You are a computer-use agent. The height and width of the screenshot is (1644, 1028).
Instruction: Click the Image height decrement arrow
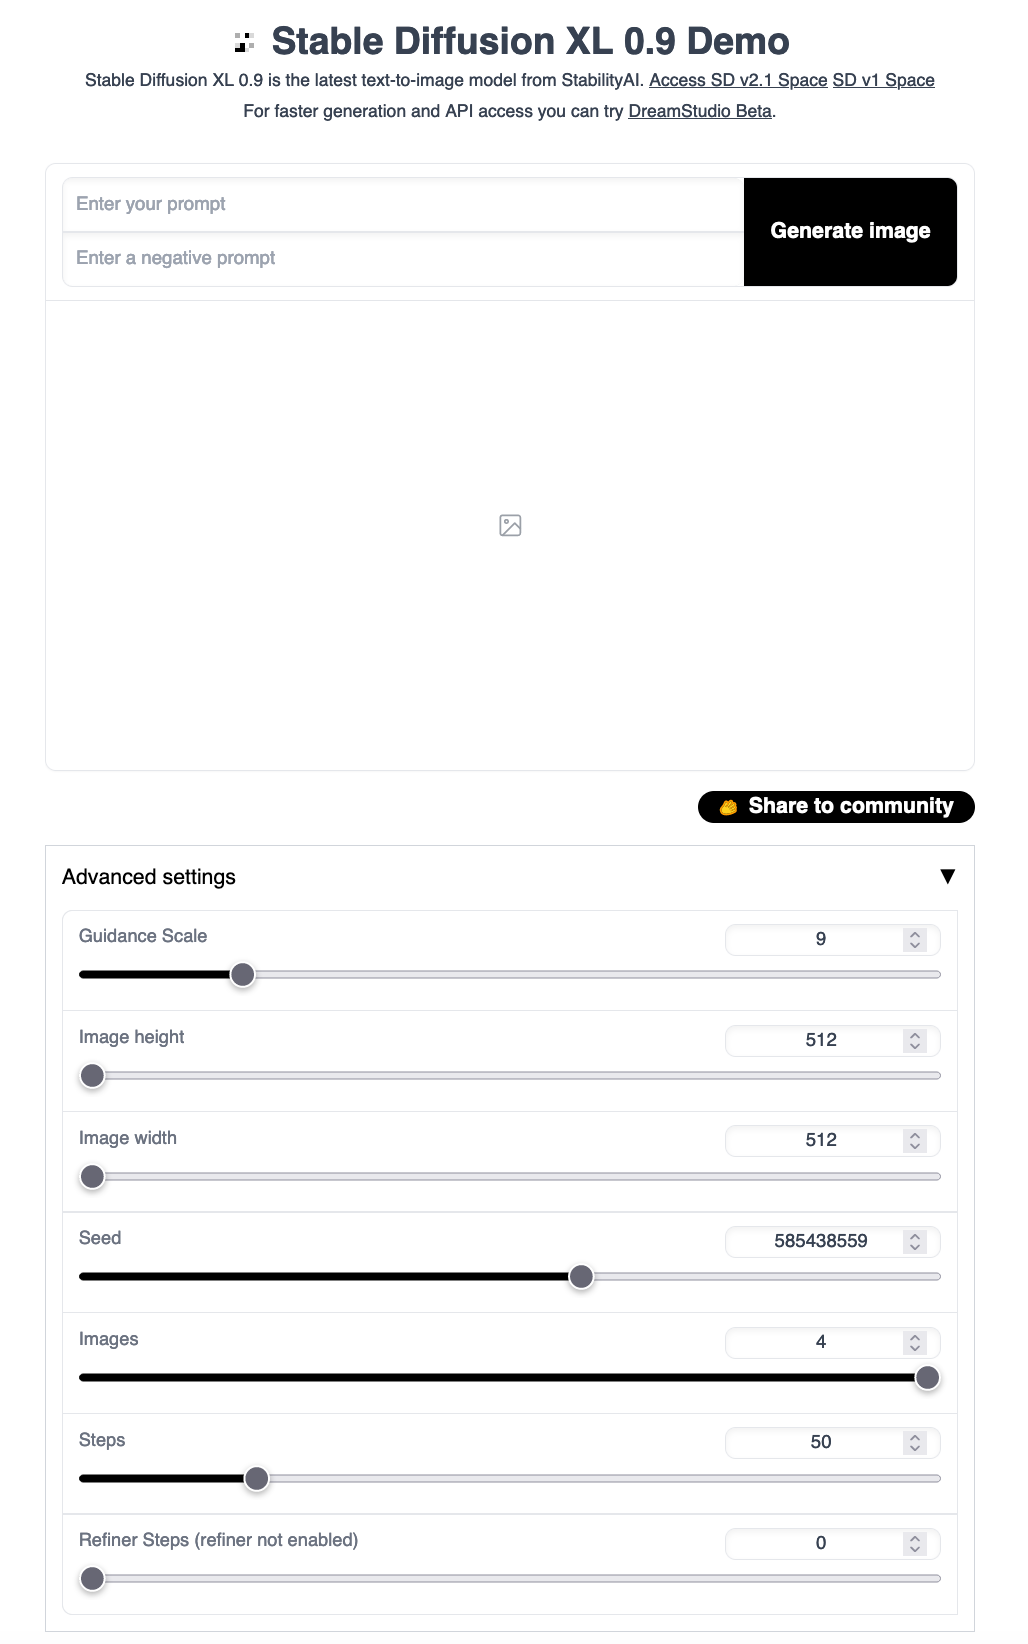pos(913,1046)
